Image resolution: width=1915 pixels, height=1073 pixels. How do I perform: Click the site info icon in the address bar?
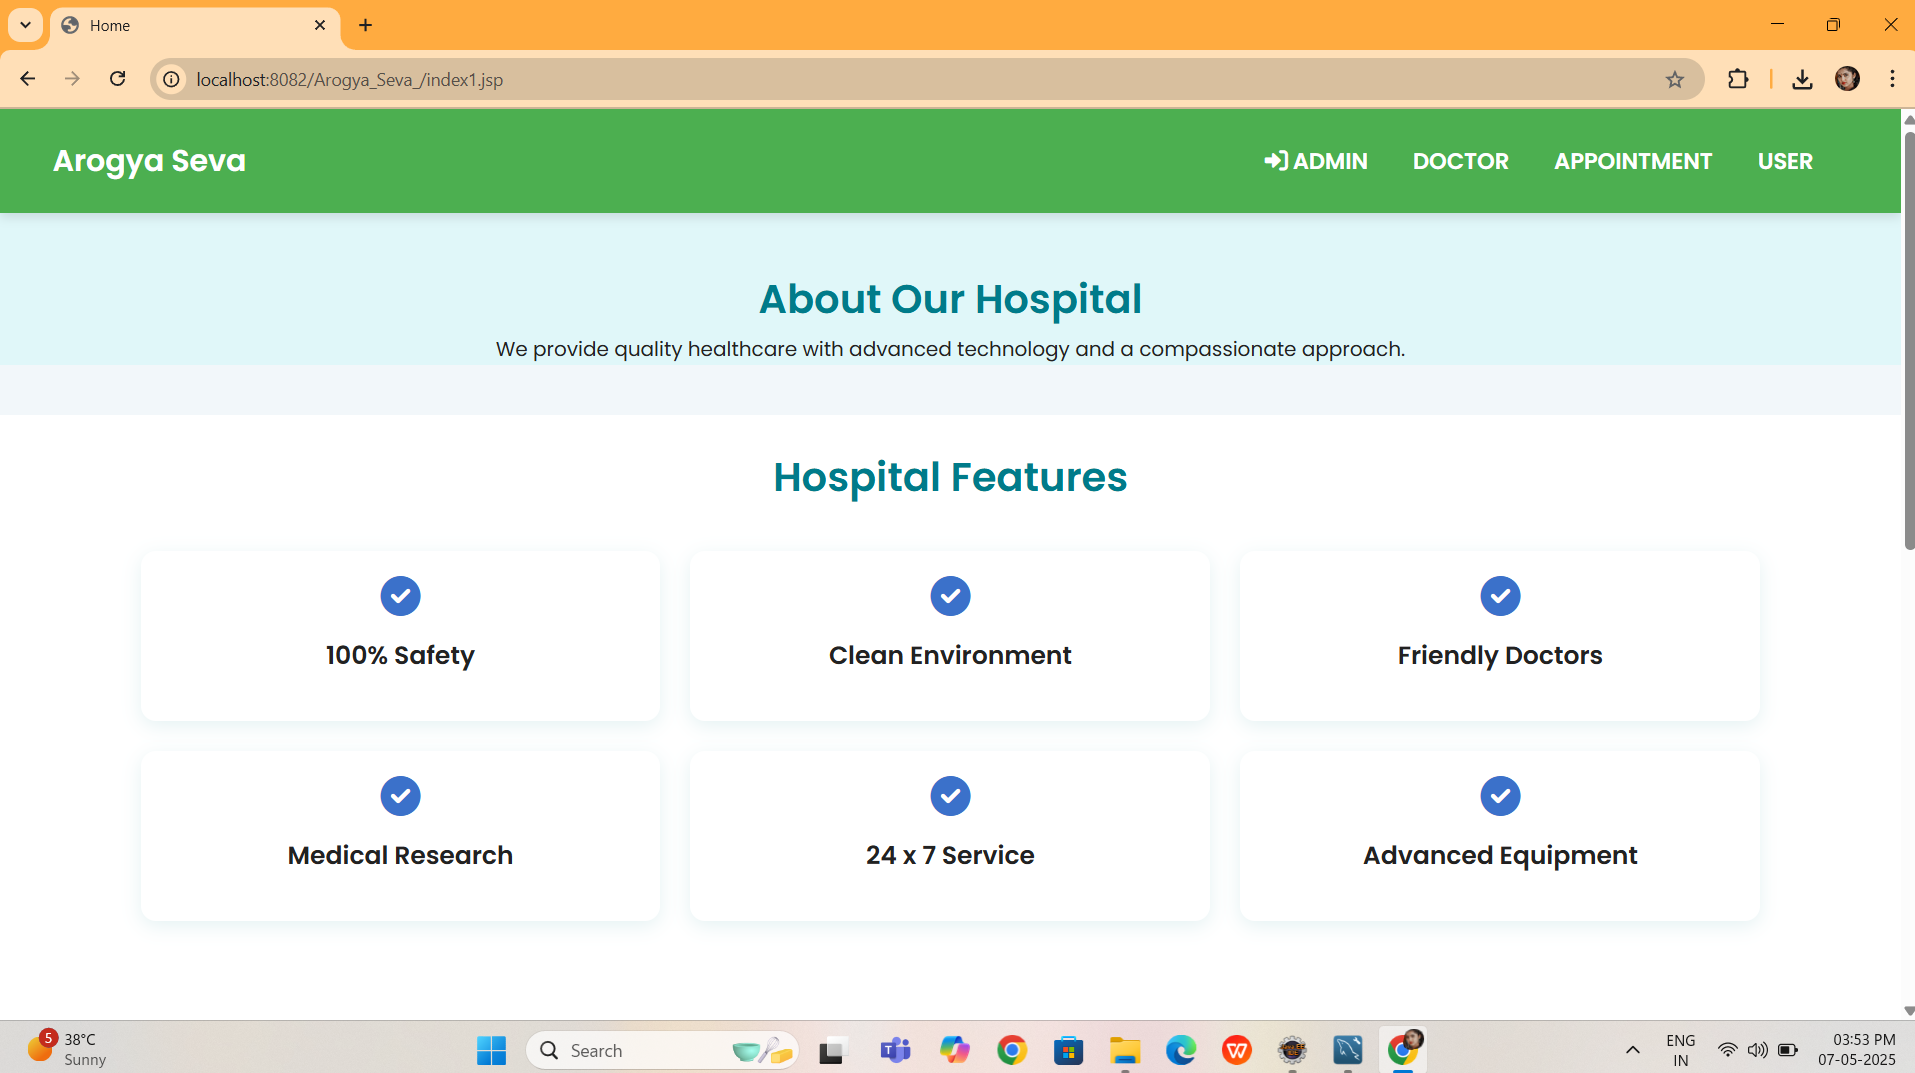coord(170,80)
